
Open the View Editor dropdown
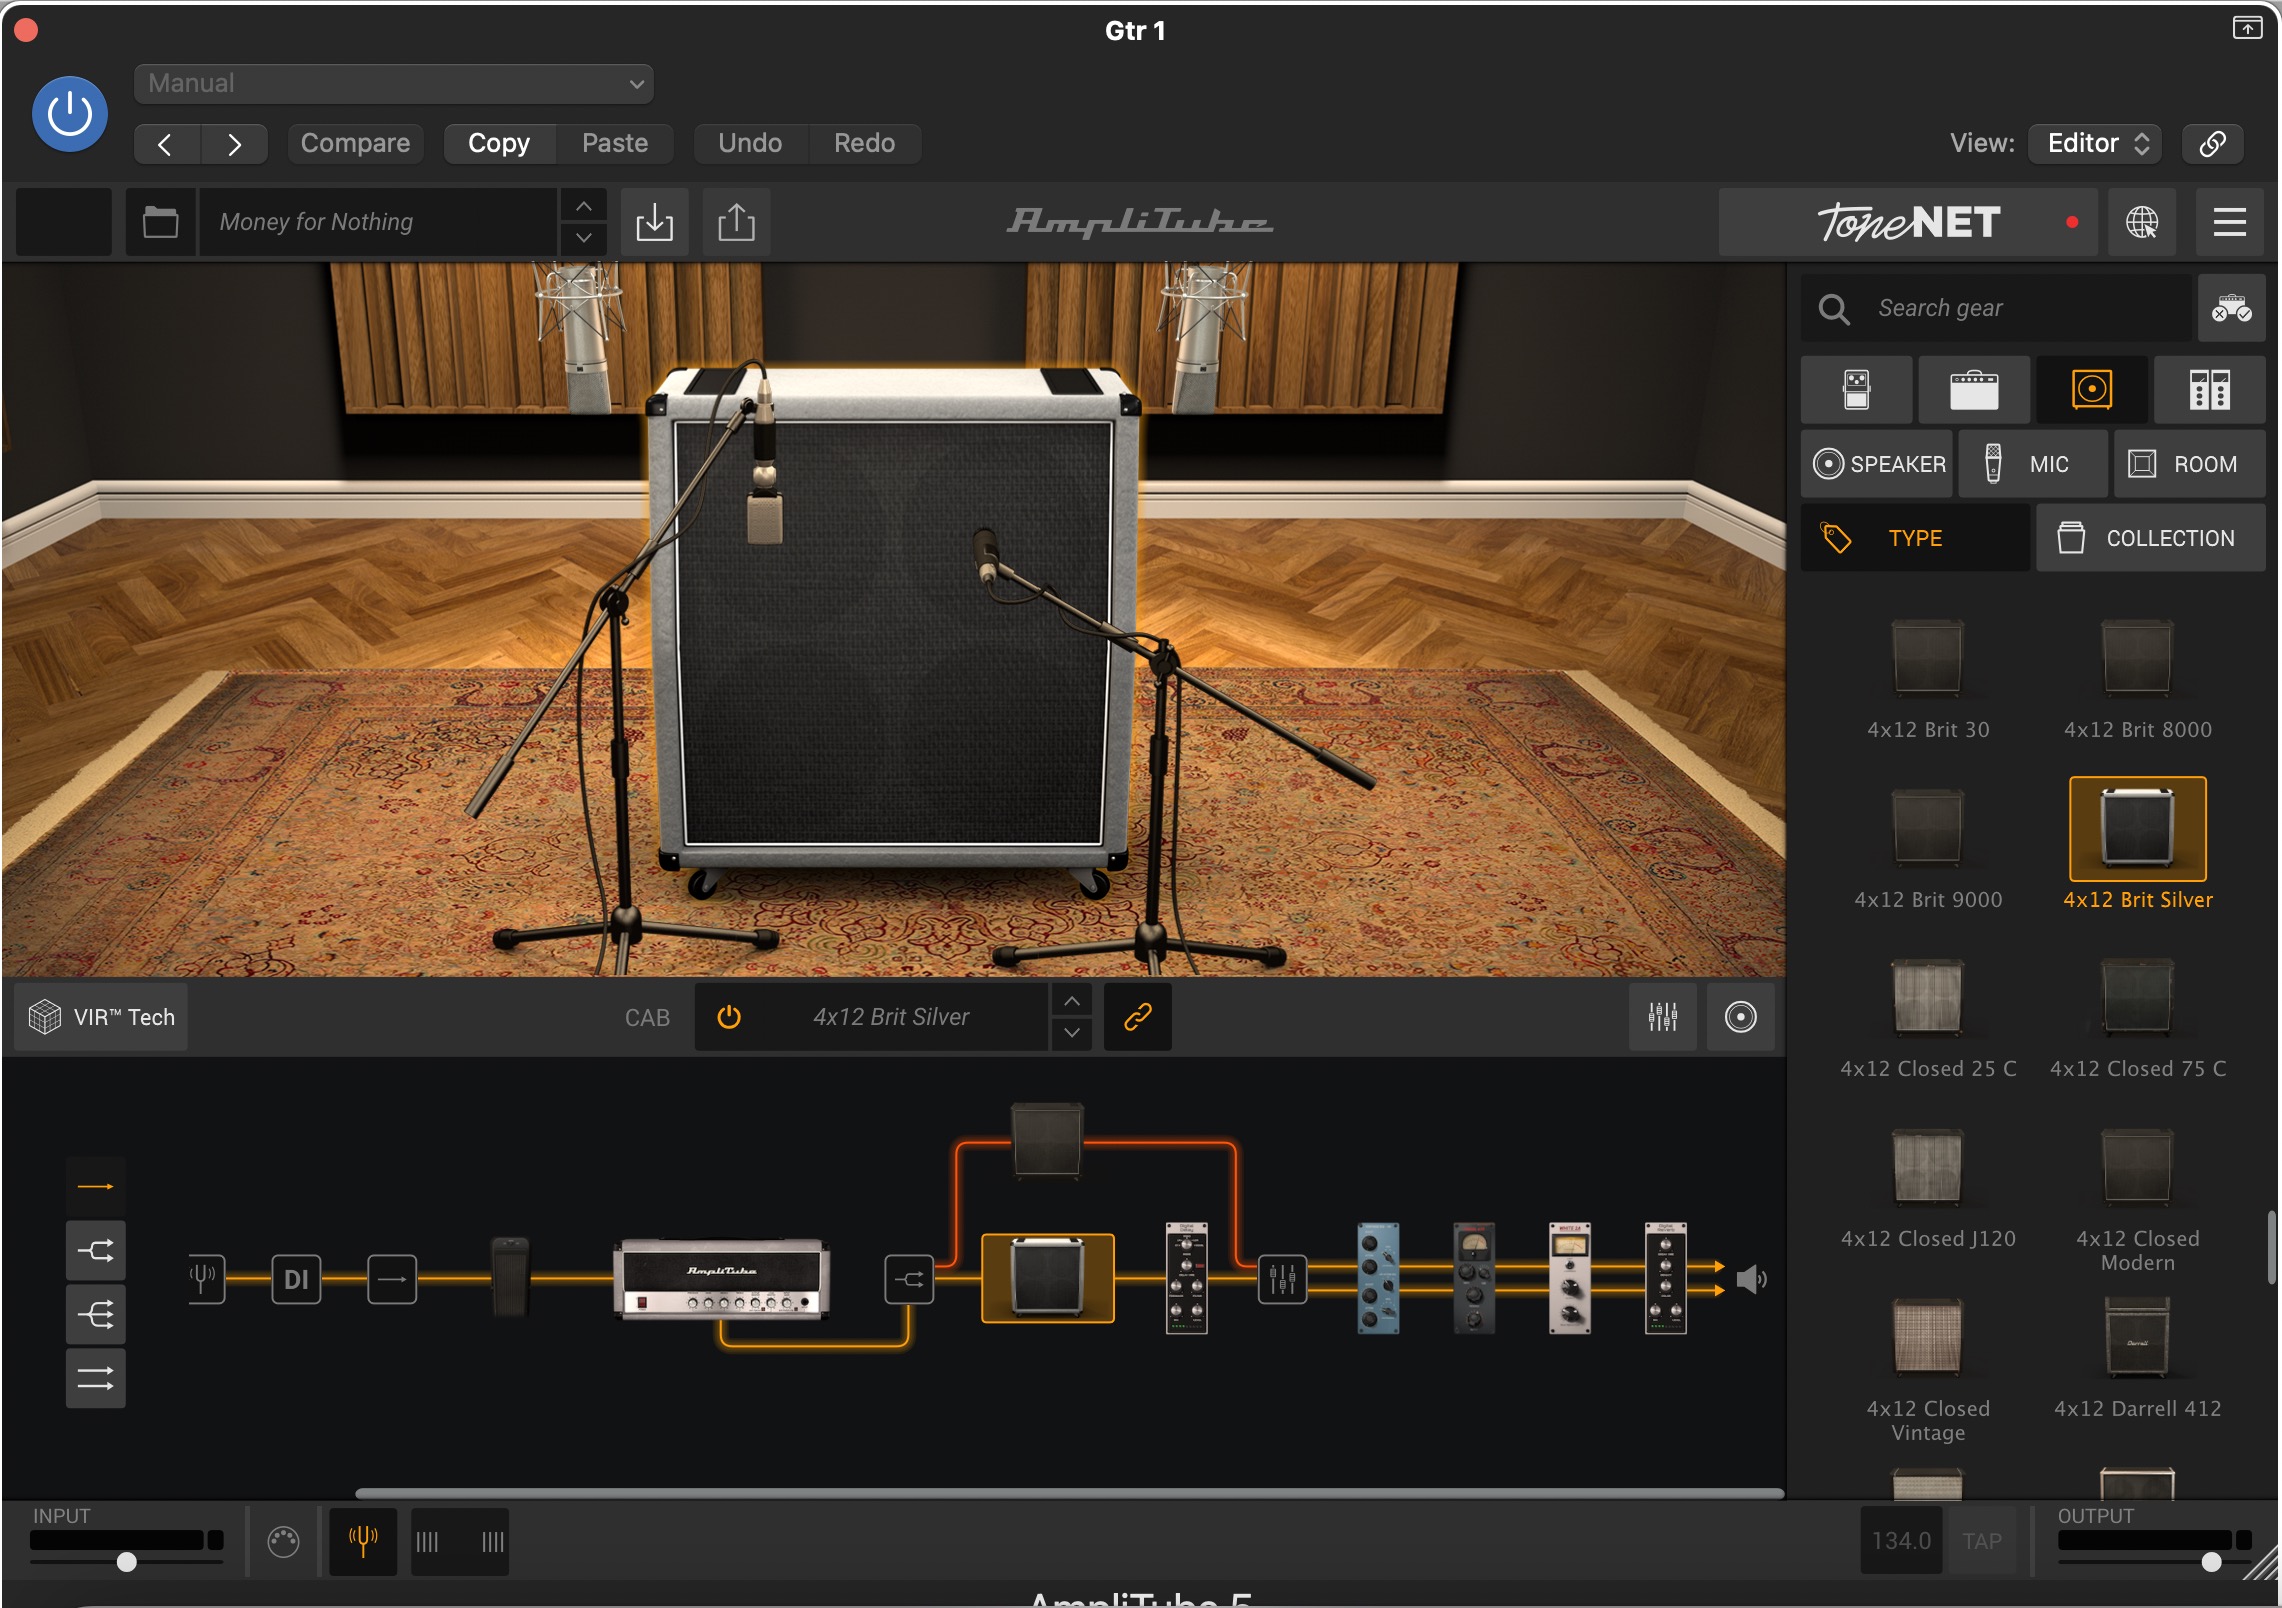2095,143
